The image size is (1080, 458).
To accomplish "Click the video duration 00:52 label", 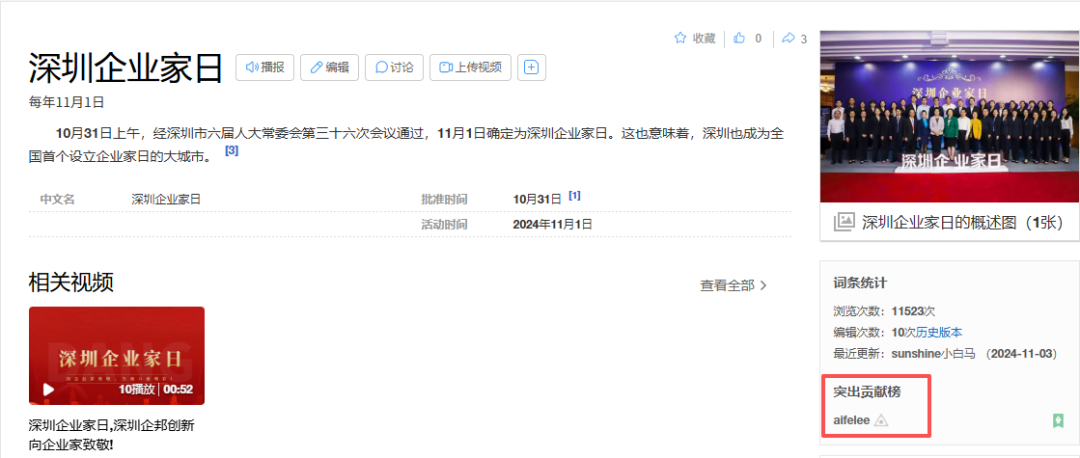I will tap(178, 390).
